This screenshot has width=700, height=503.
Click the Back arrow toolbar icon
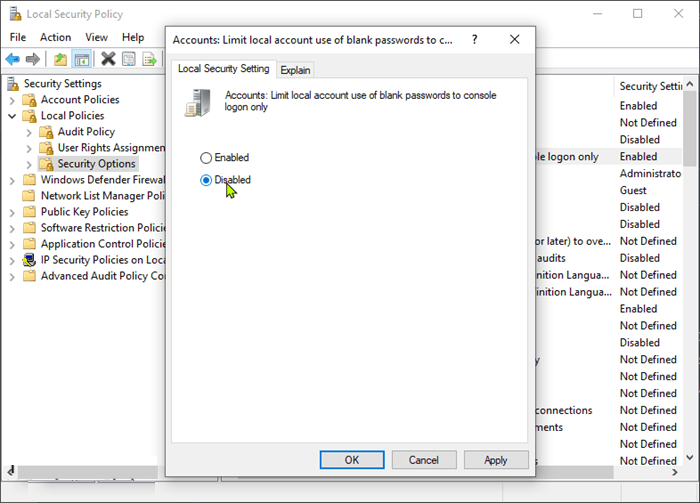pos(13,59)
